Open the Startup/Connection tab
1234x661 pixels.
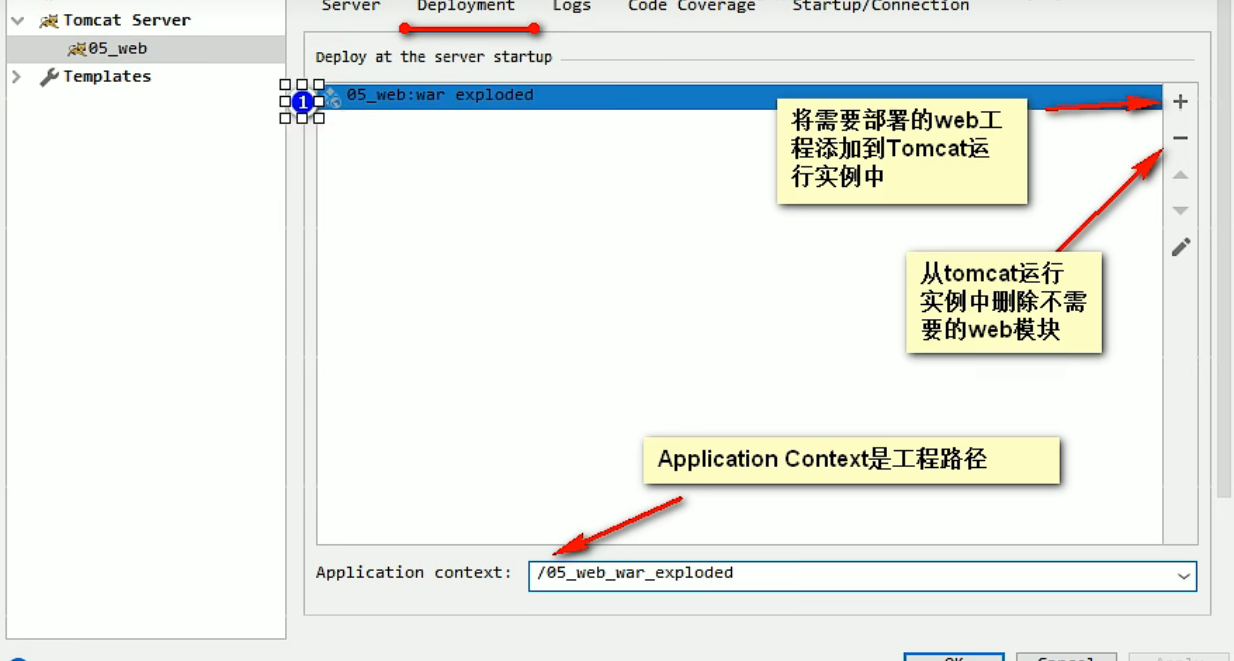881,6
